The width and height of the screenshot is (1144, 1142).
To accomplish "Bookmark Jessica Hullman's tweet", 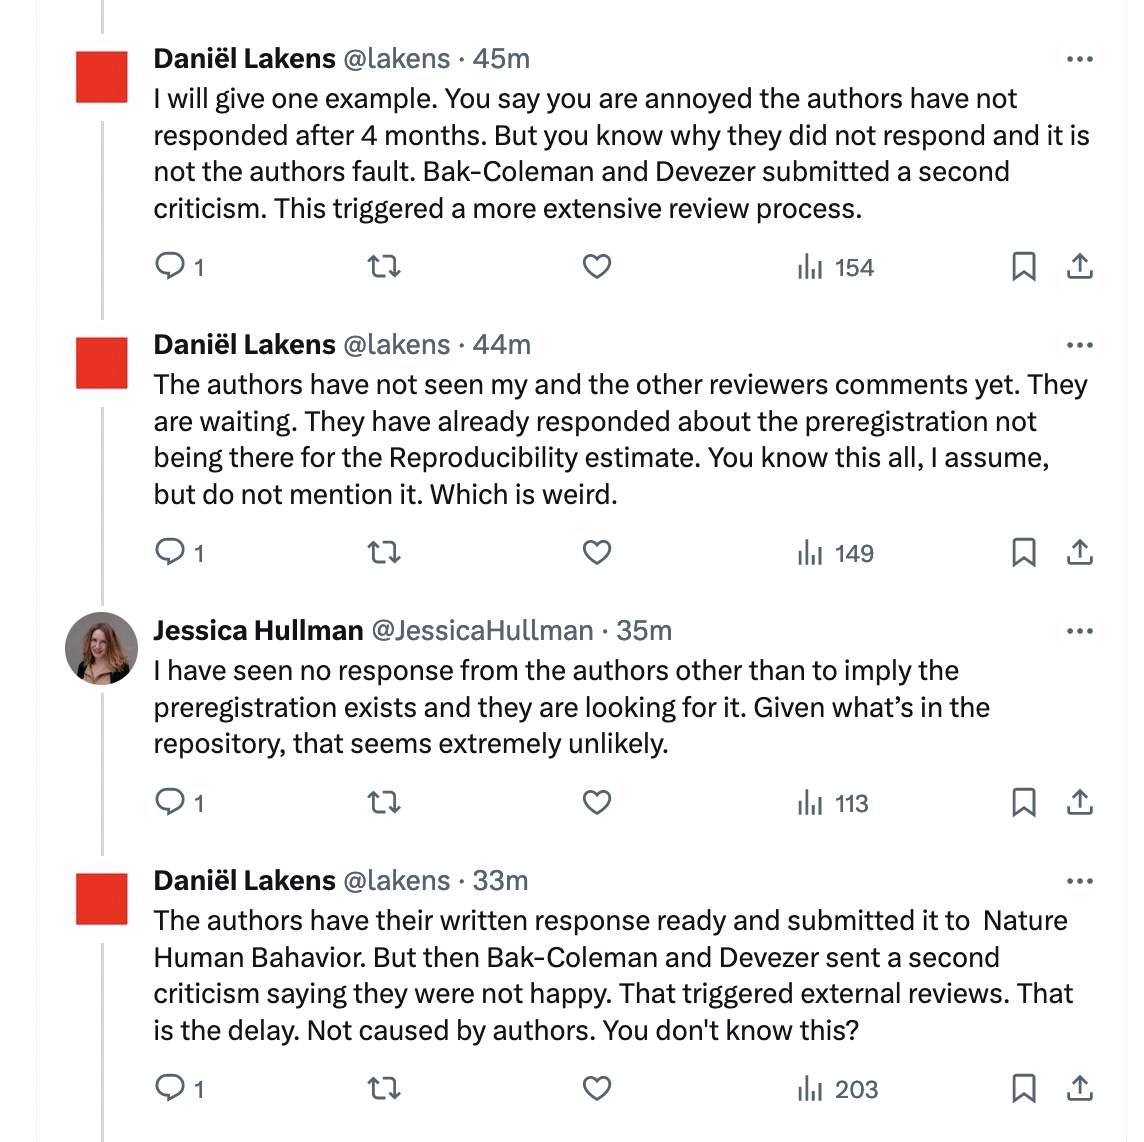I will point(1024,802).
